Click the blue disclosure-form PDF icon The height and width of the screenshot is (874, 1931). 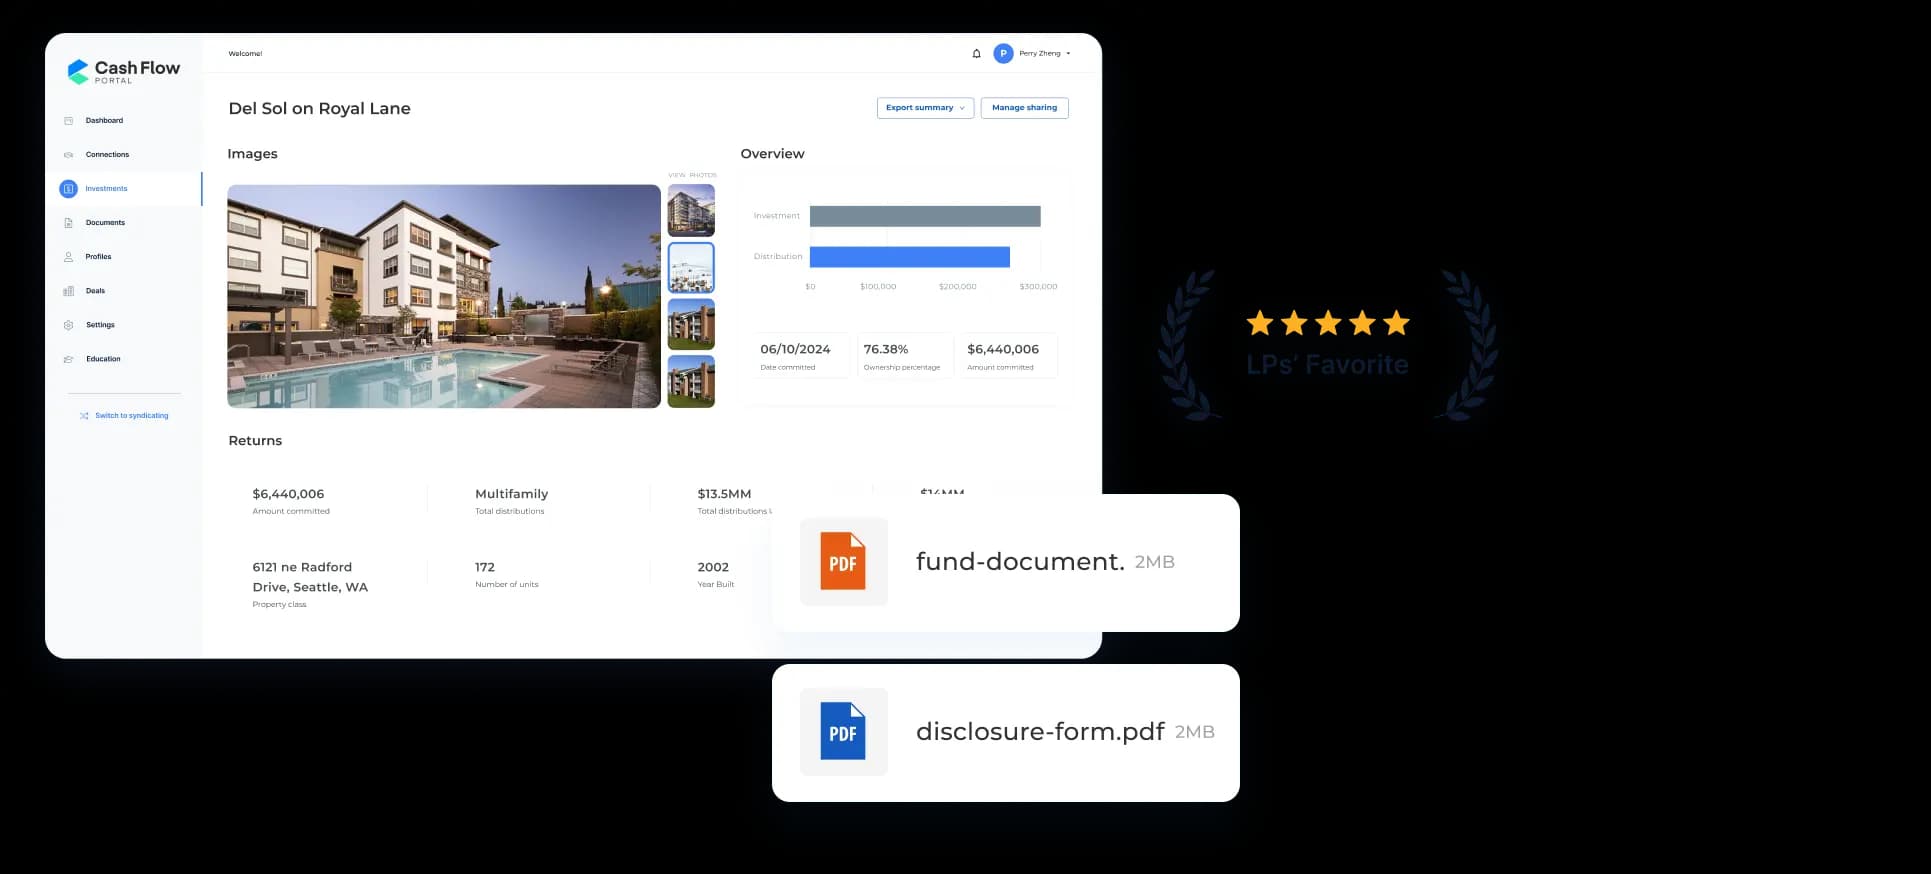coord(843,731)
